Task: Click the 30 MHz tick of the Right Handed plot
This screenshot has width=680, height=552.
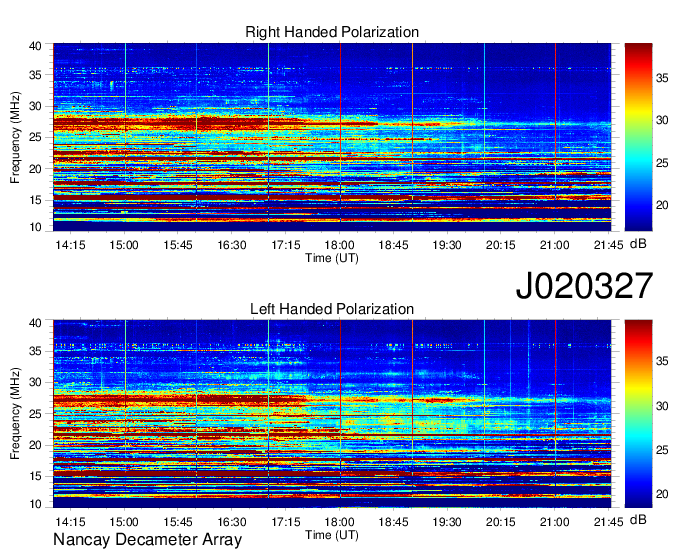Action: [36, 106]
